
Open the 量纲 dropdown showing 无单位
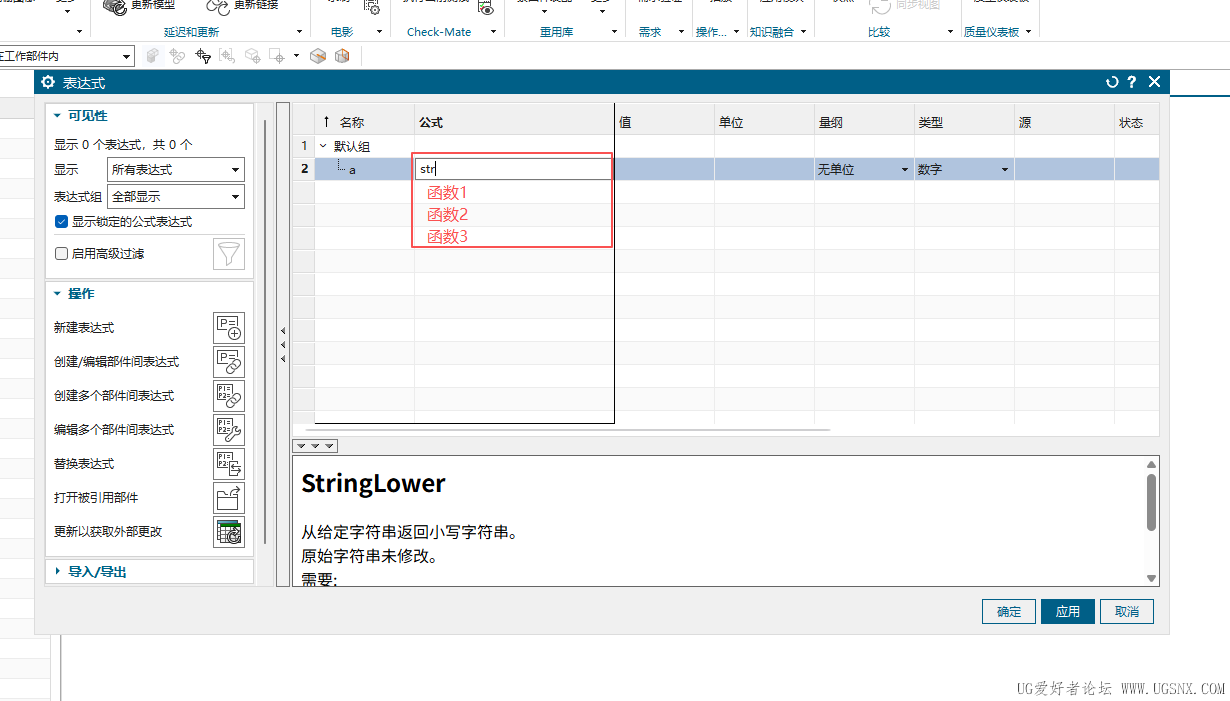(x=863, y=170)
